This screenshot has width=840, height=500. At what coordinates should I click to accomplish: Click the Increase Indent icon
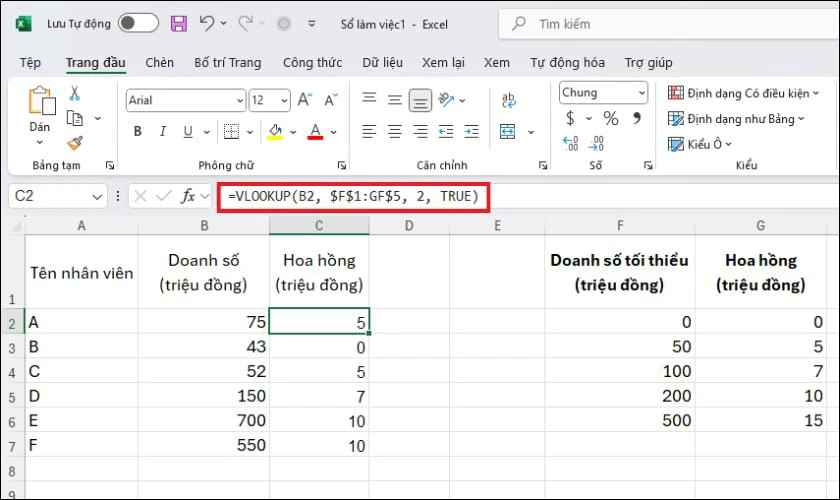(471, 131)
